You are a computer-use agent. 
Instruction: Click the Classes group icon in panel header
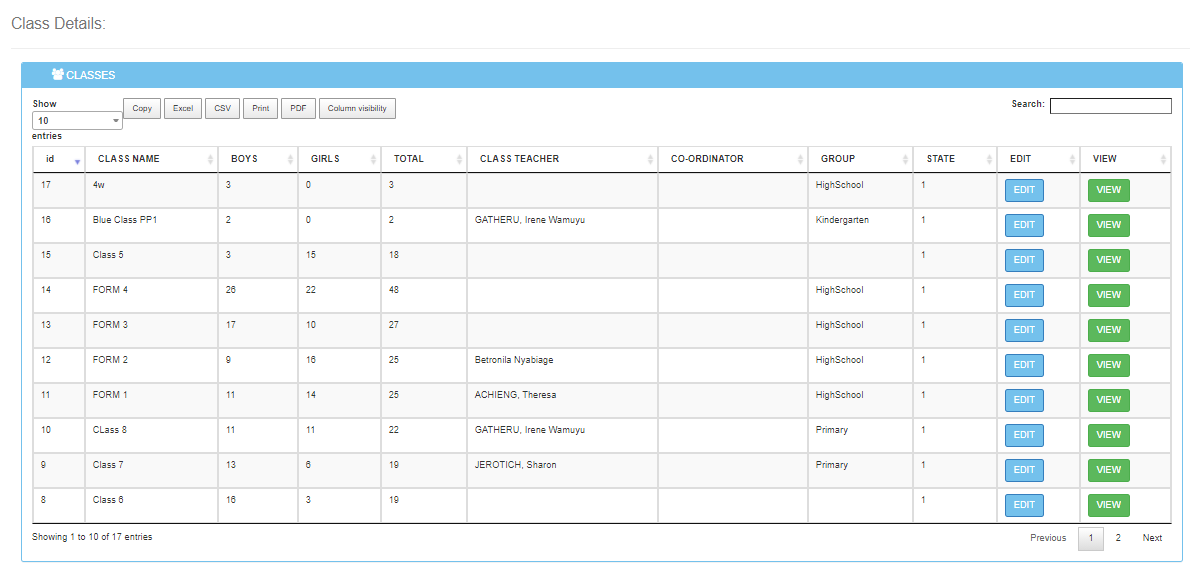click(x=57, y=75)
